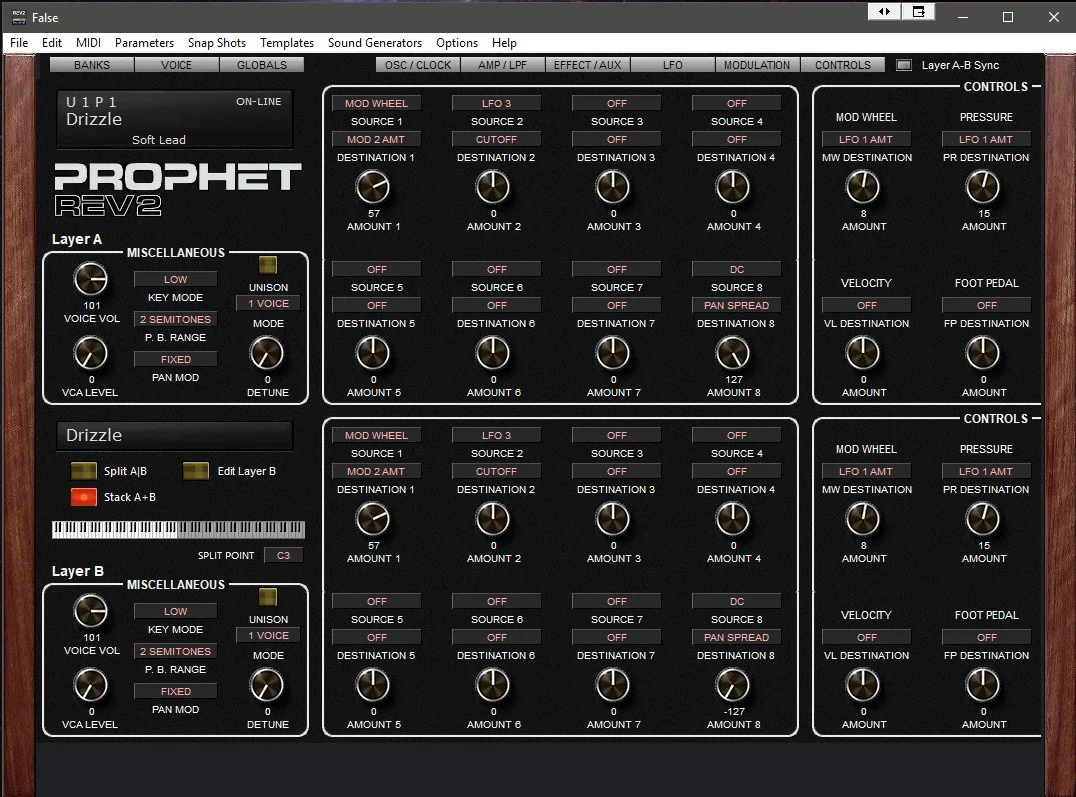Open the BANKS page
Image resolution: width=1076 pixels, height=797 pixels.
(92, 65)
